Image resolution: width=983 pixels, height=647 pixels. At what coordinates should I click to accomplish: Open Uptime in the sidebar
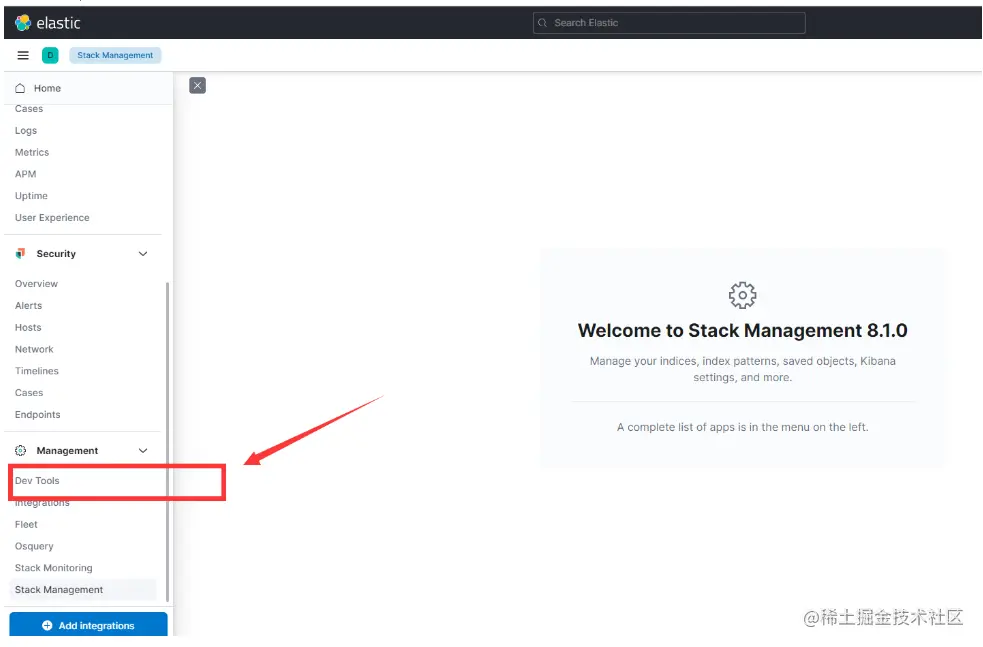click(x=31, y=196)
